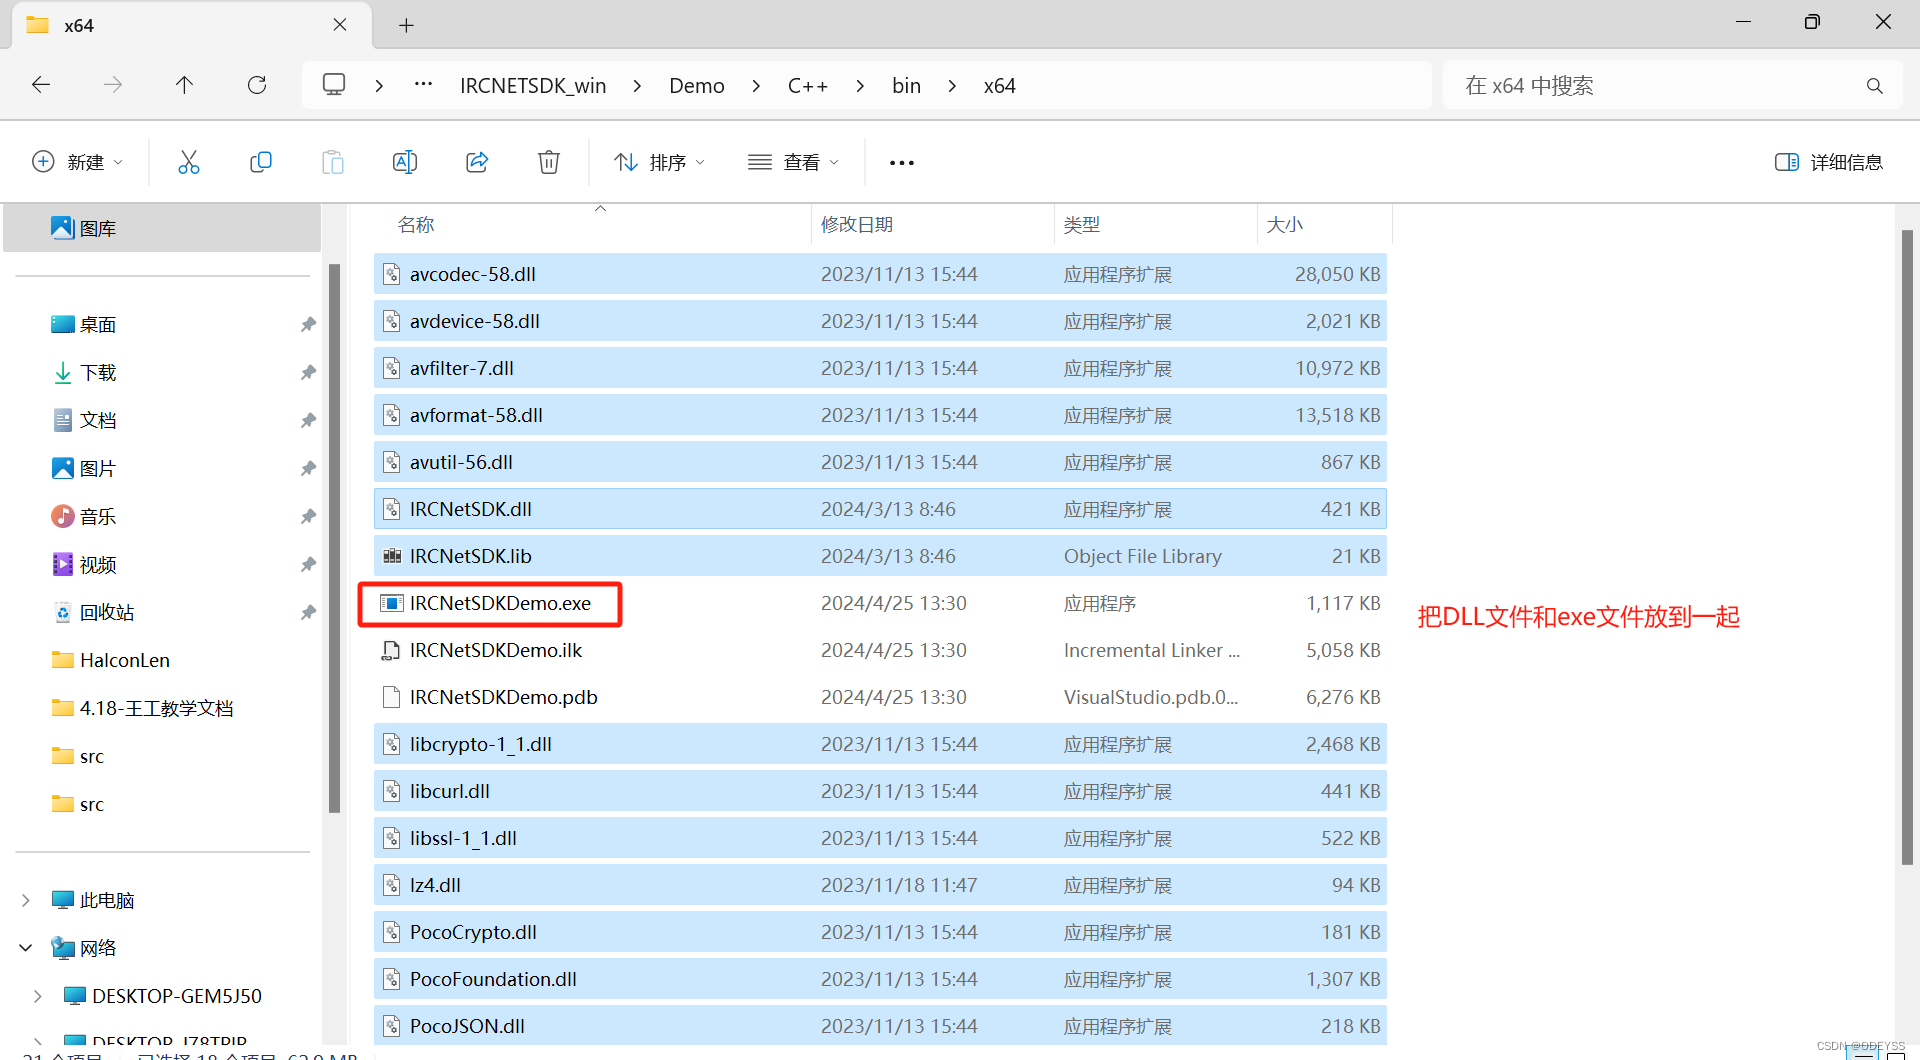Click the C++ breadcrumb

(x=808, y=86)
